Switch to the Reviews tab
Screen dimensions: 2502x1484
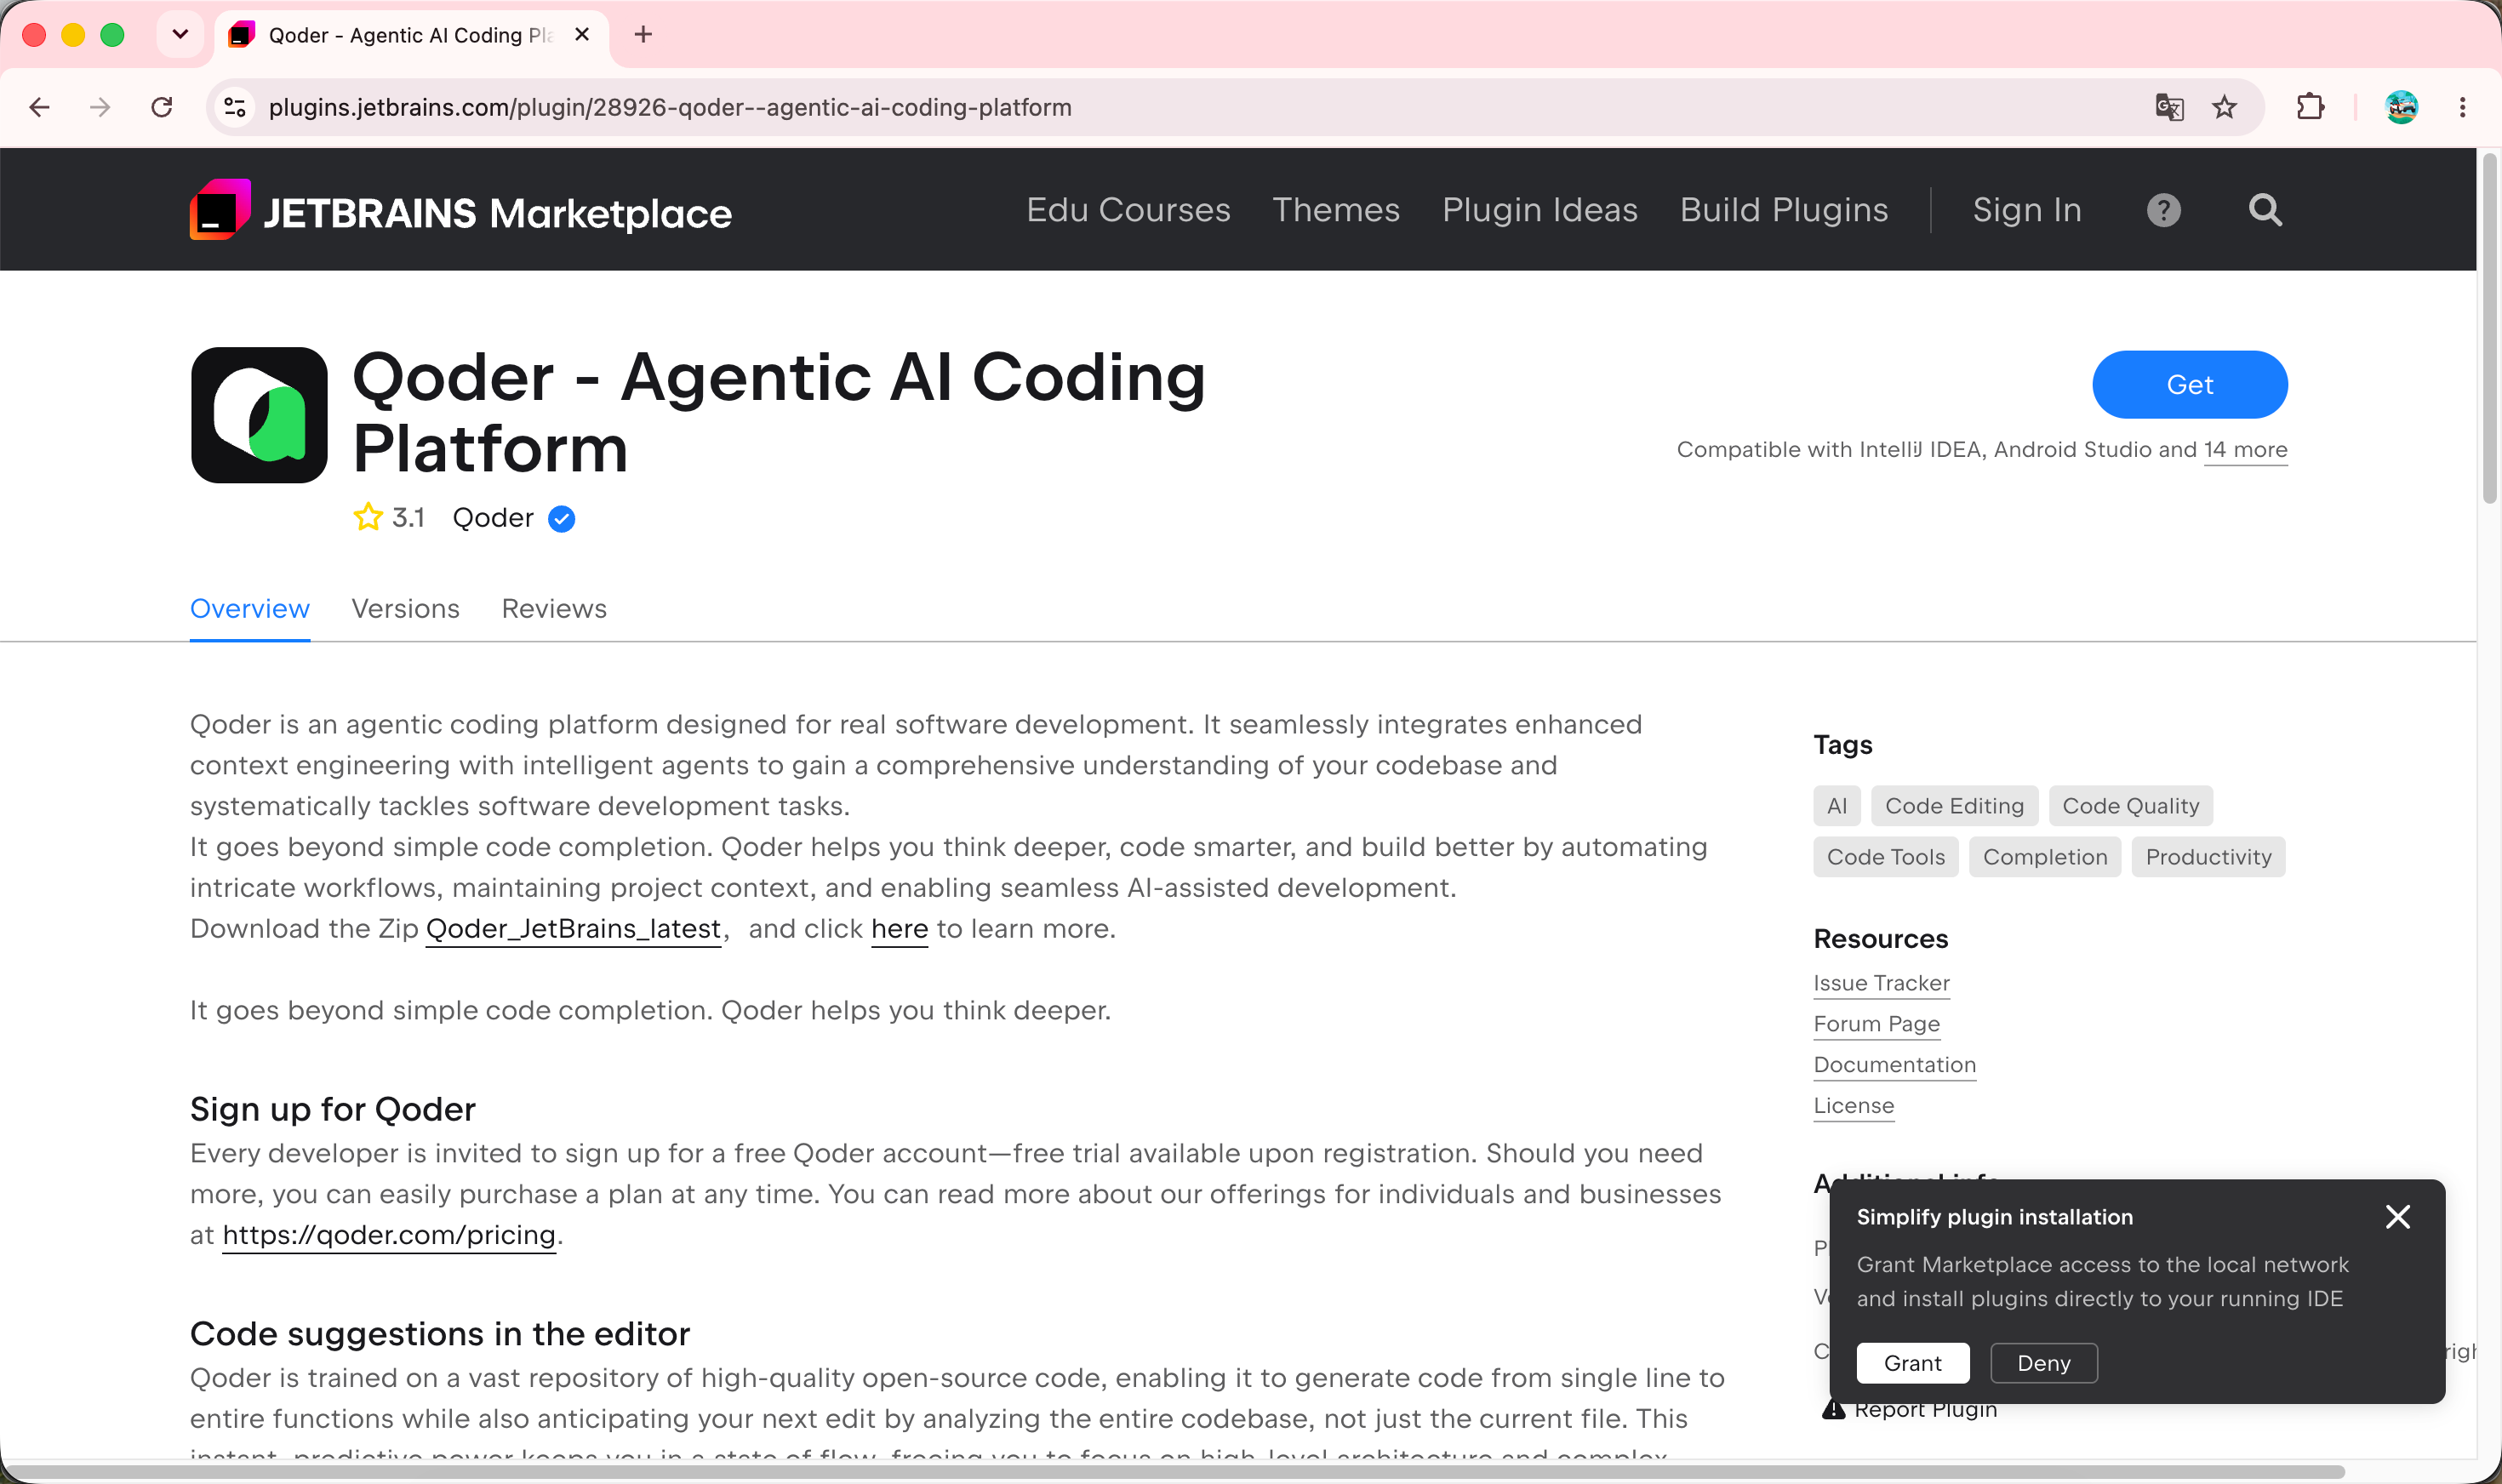point(554,608)
